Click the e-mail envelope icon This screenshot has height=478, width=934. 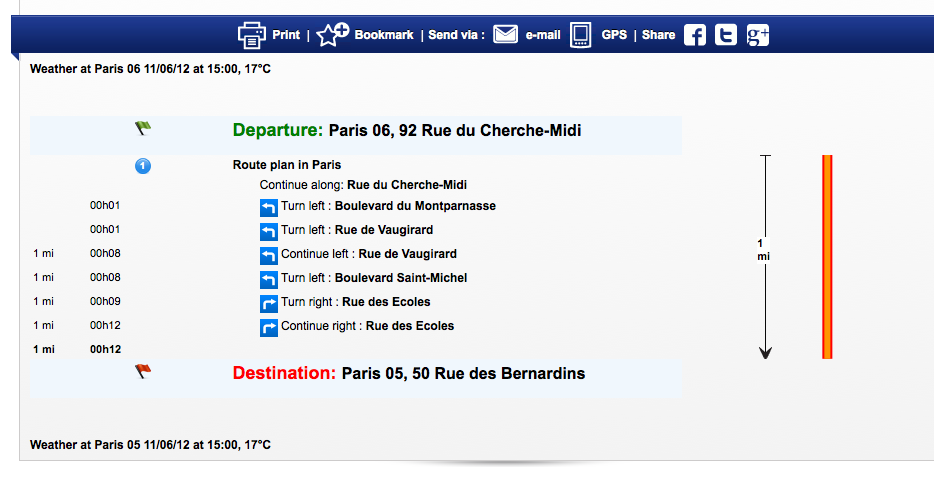coord(506,35)
